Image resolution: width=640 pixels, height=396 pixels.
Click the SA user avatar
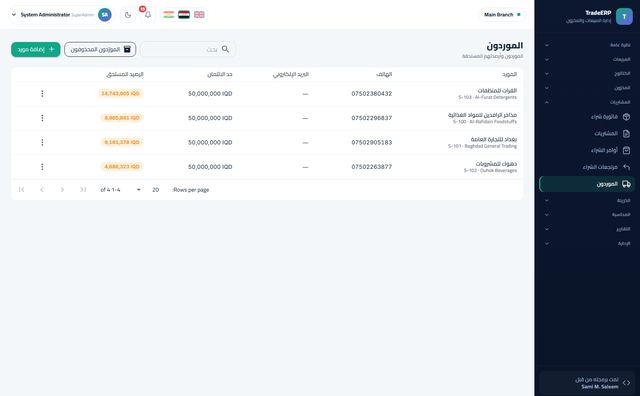click(105, 15)
